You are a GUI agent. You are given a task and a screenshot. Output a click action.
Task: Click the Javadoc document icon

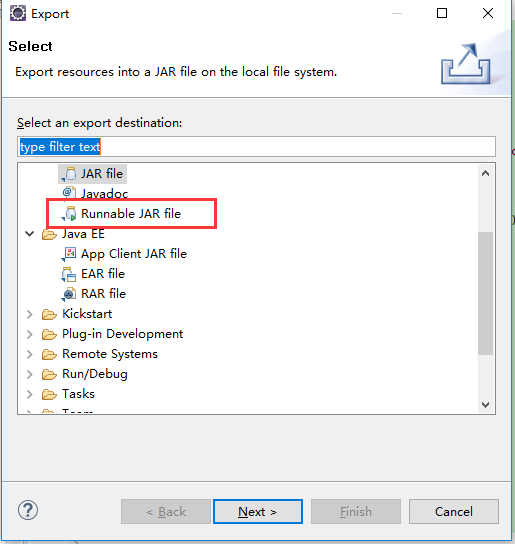pos(69,193)
